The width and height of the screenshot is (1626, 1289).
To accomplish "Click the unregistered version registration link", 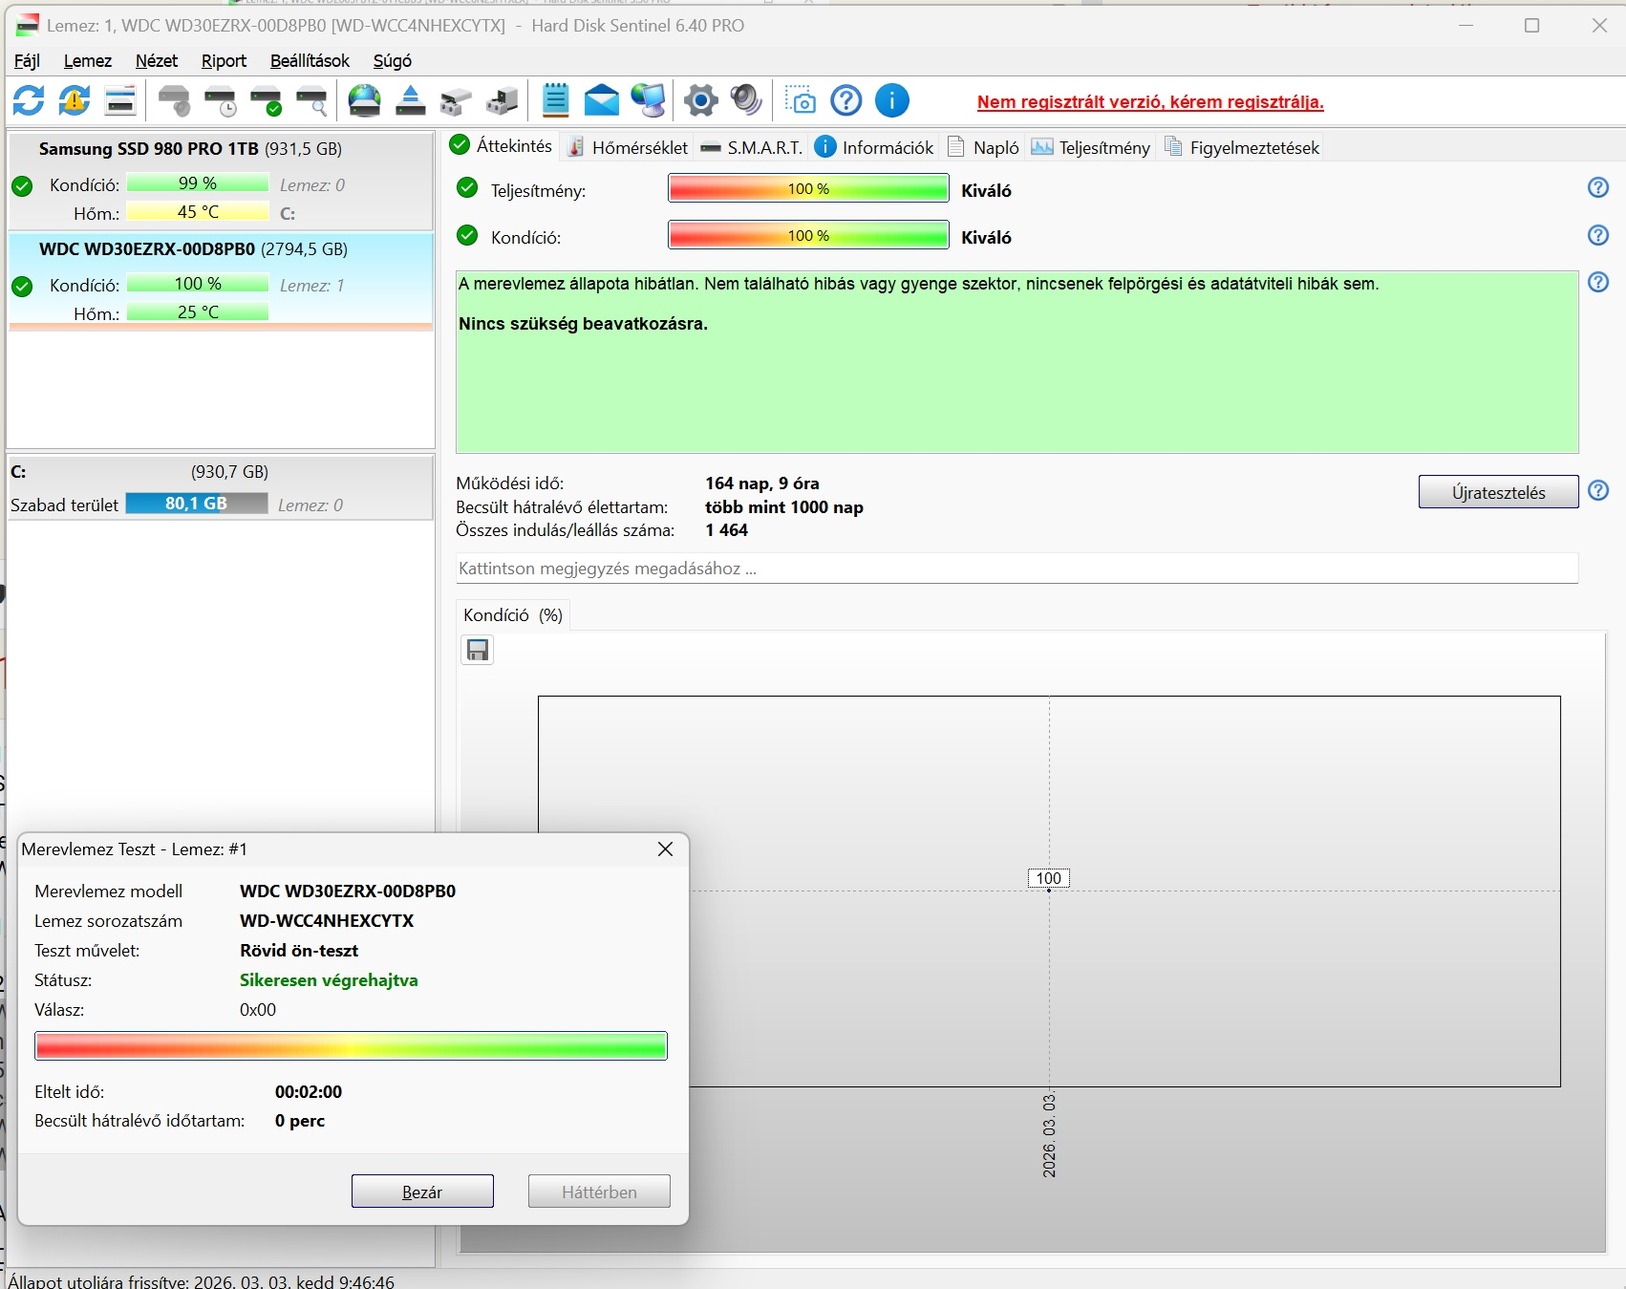I will click(x=1150, y=102).
